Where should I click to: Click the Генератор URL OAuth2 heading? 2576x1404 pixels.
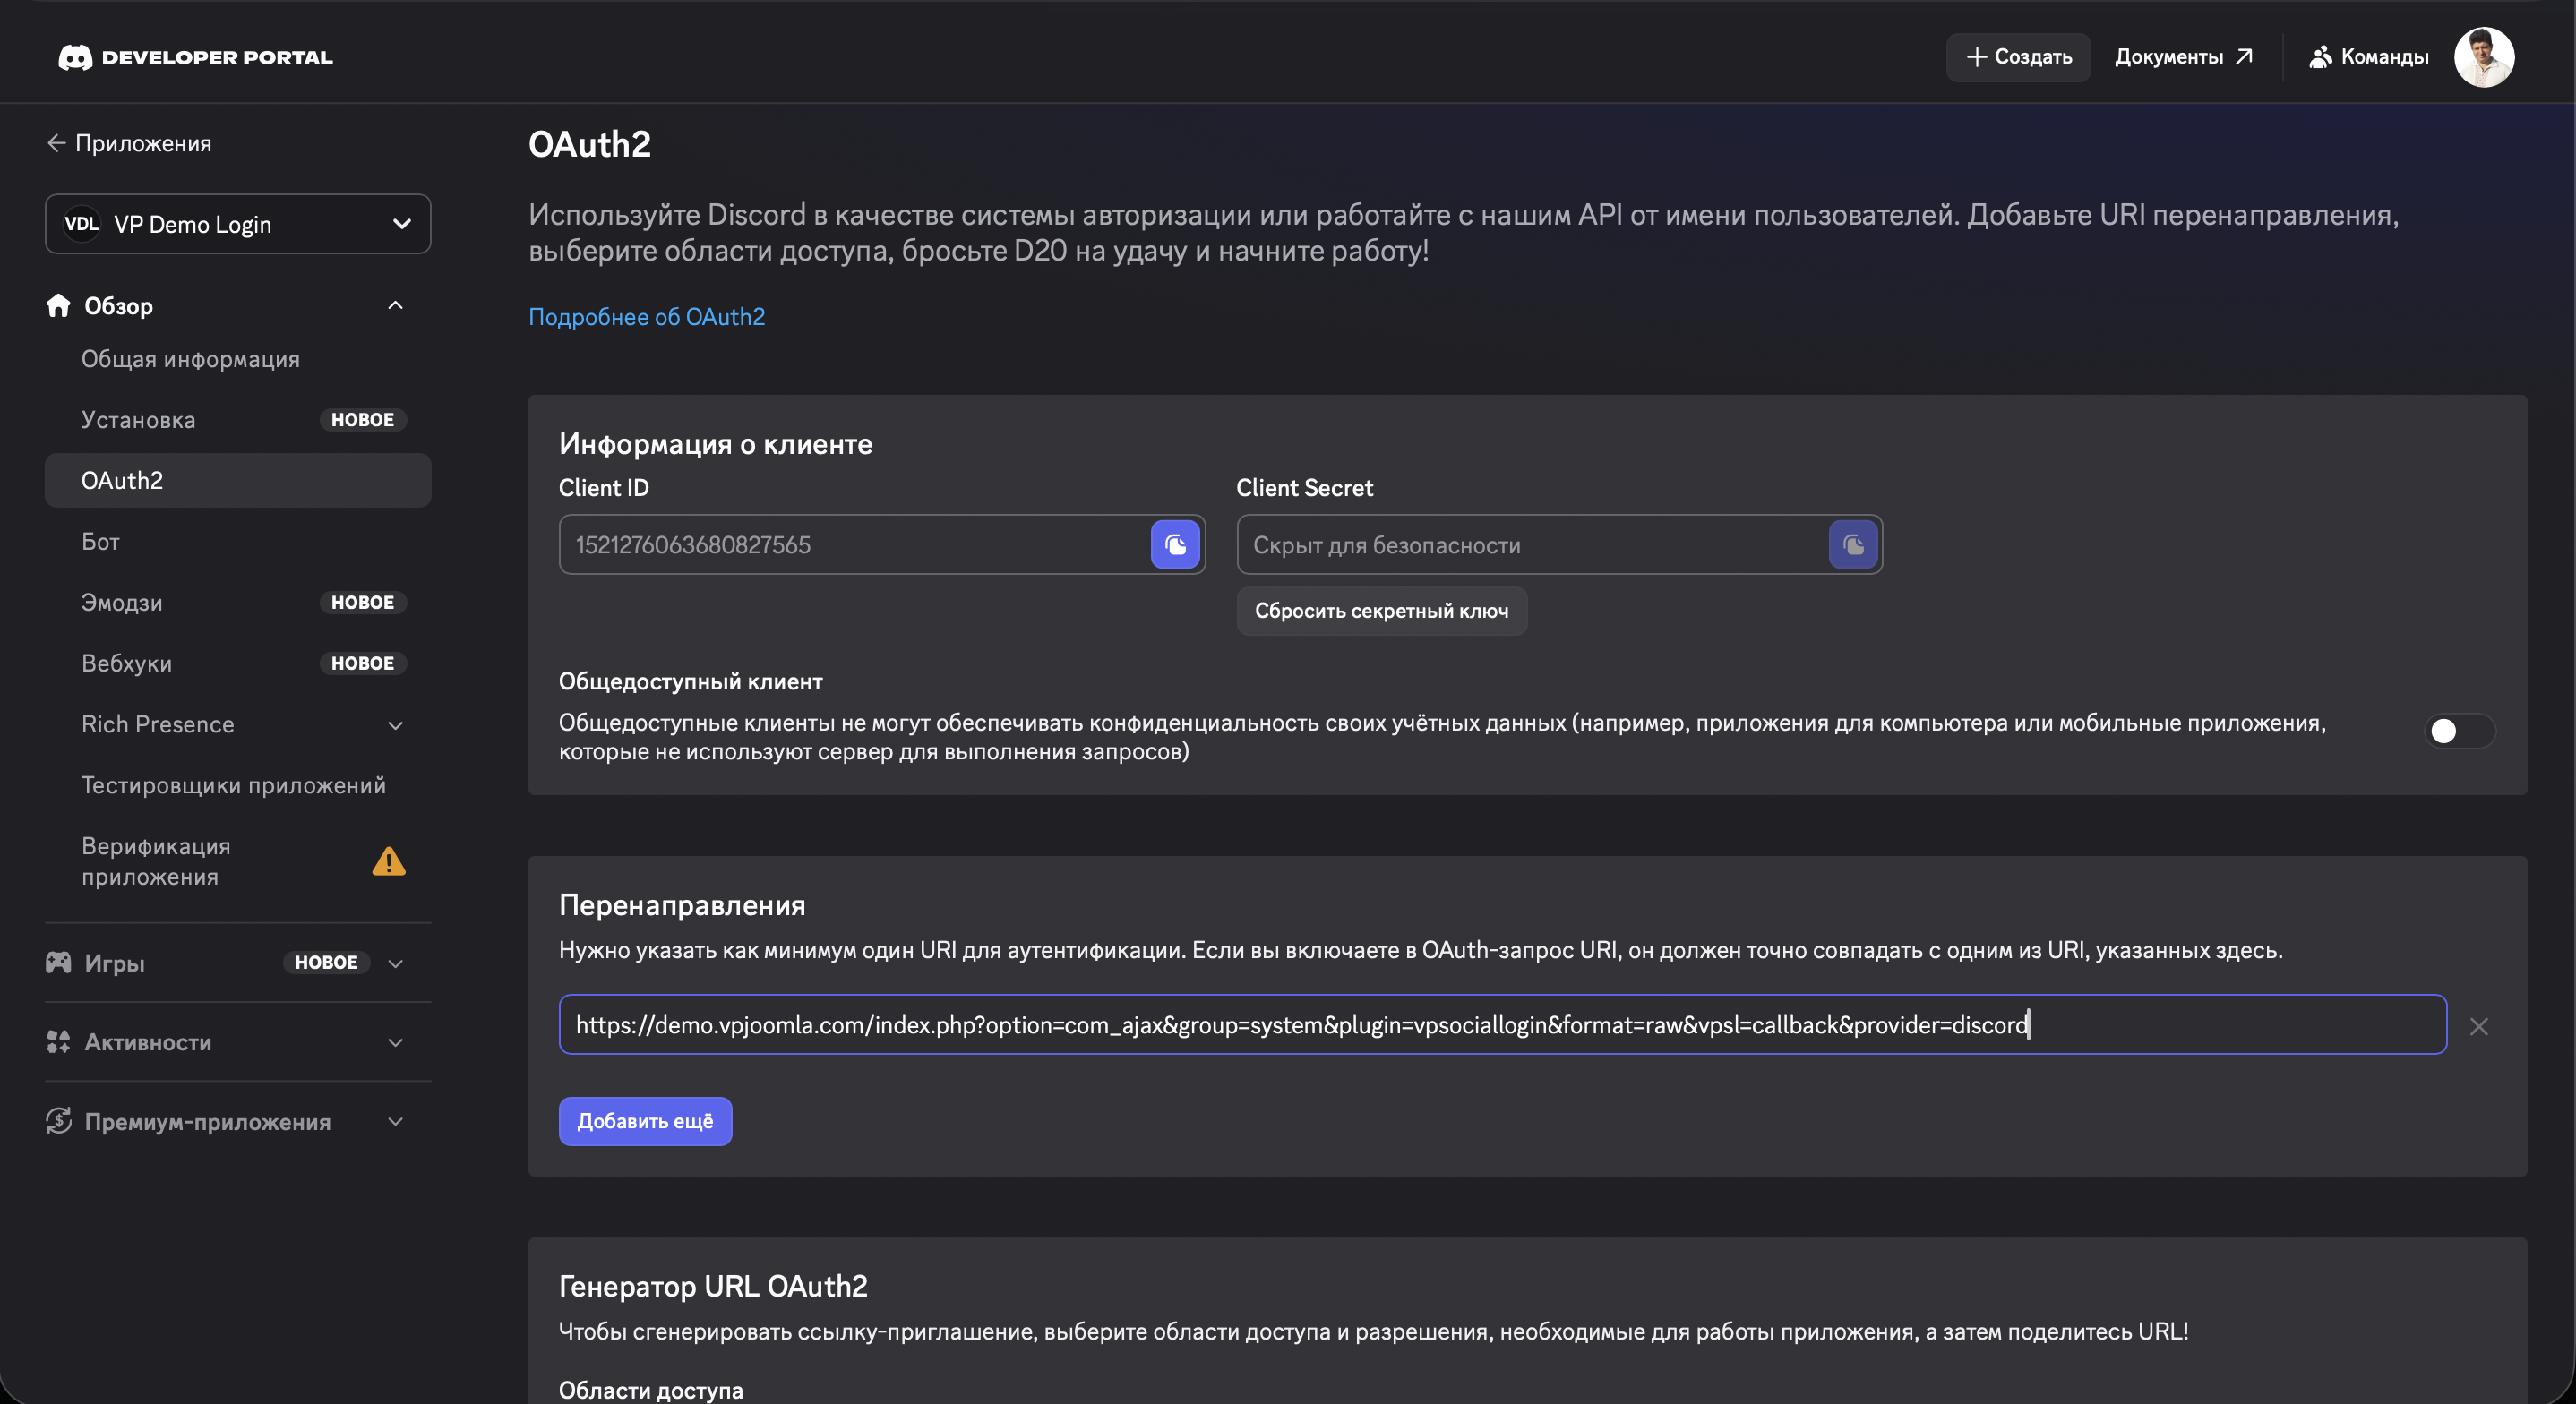(713, 1286)
